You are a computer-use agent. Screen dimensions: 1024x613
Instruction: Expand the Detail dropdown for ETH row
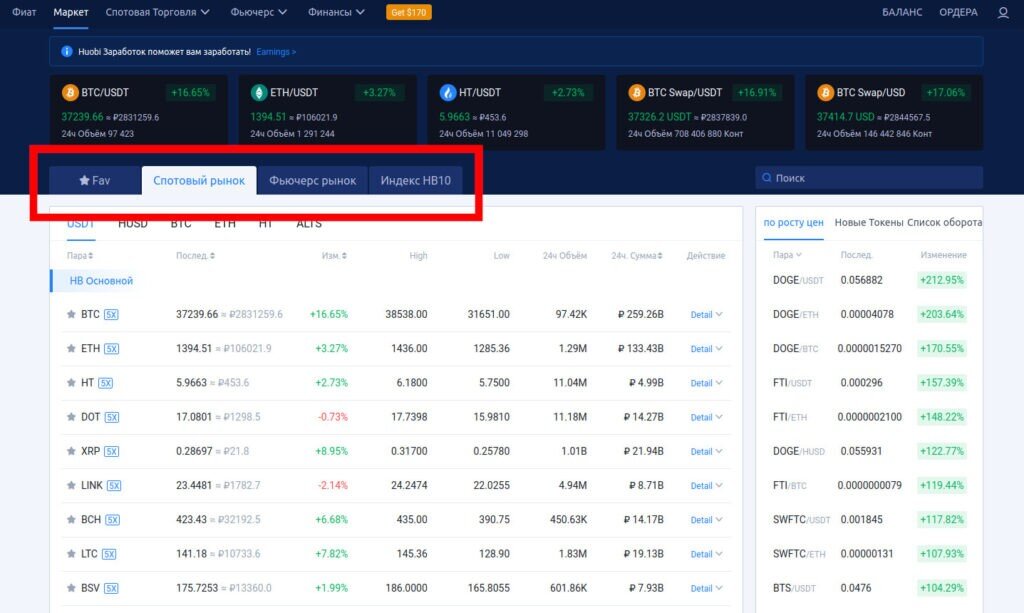pyautogui.click(x=706, y=349)
